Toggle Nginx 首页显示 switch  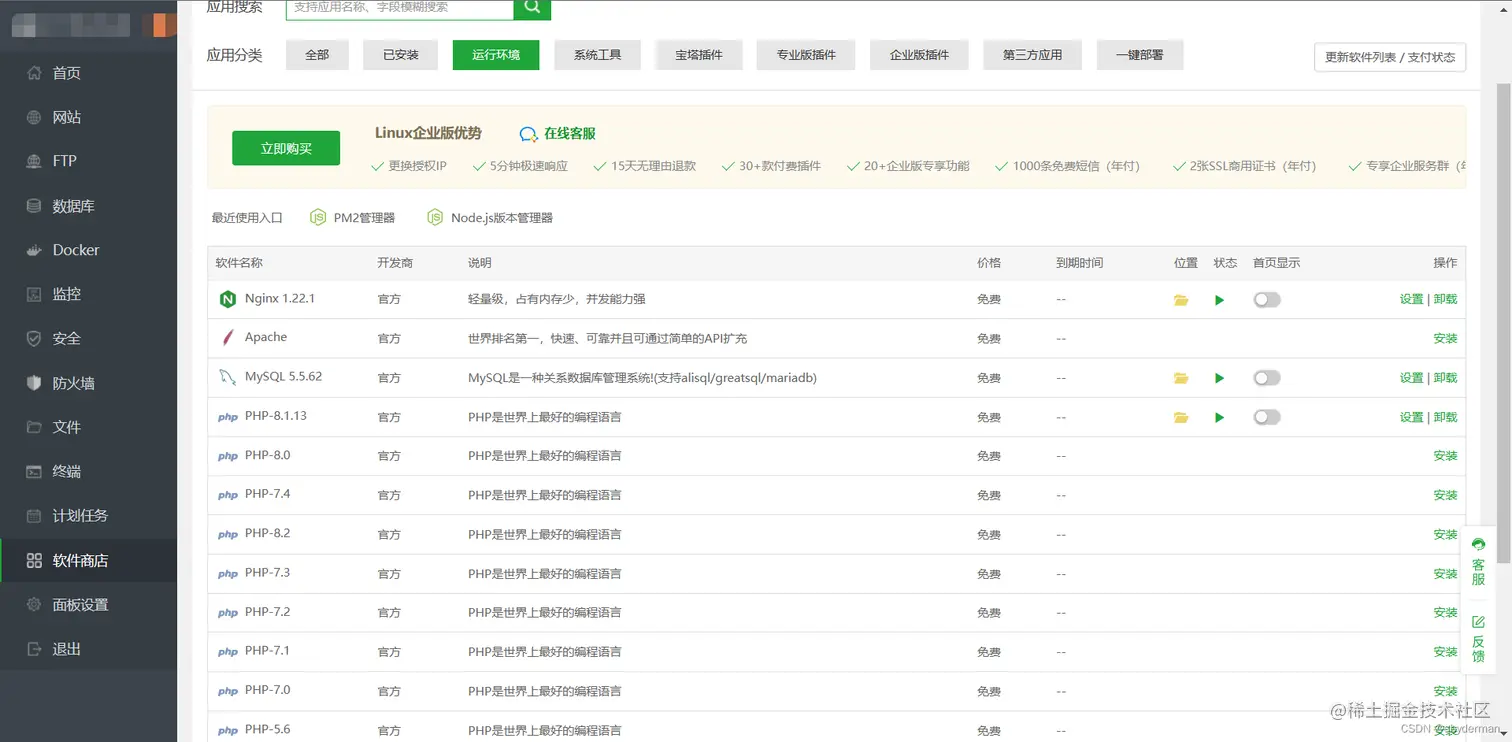[x=1267, y=300]
